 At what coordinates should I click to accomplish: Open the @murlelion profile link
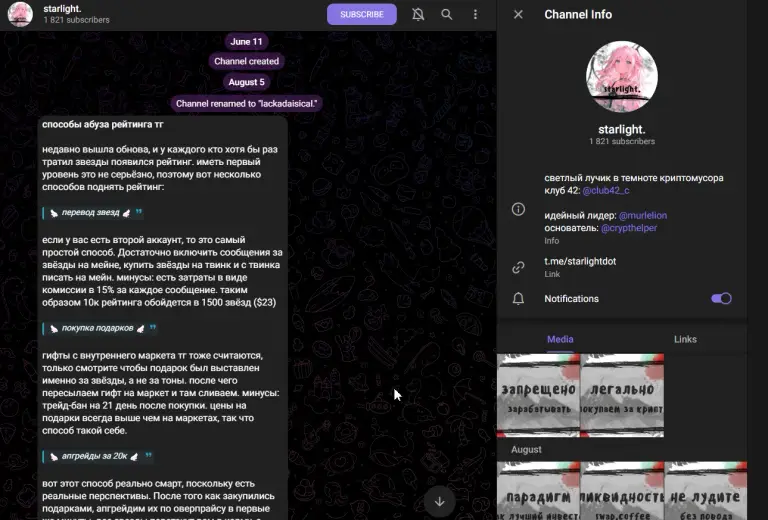(x=643, y=215)
